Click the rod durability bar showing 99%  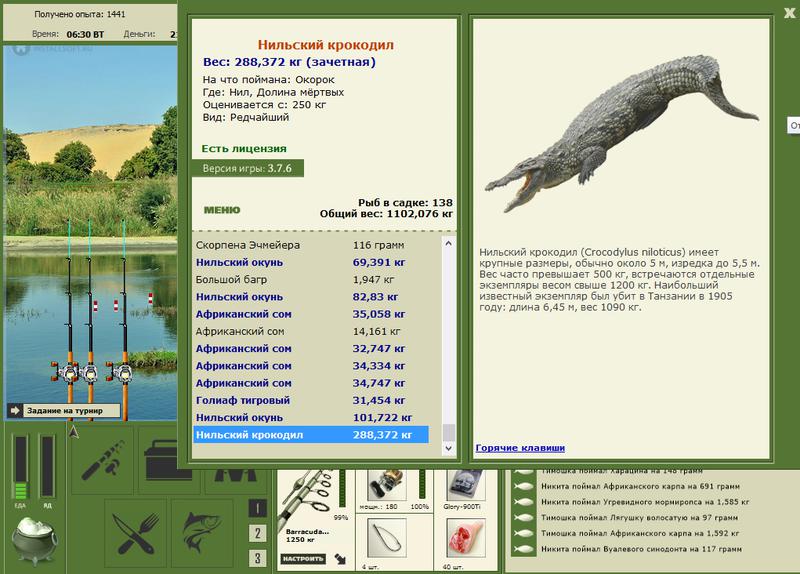coord(342,490)
